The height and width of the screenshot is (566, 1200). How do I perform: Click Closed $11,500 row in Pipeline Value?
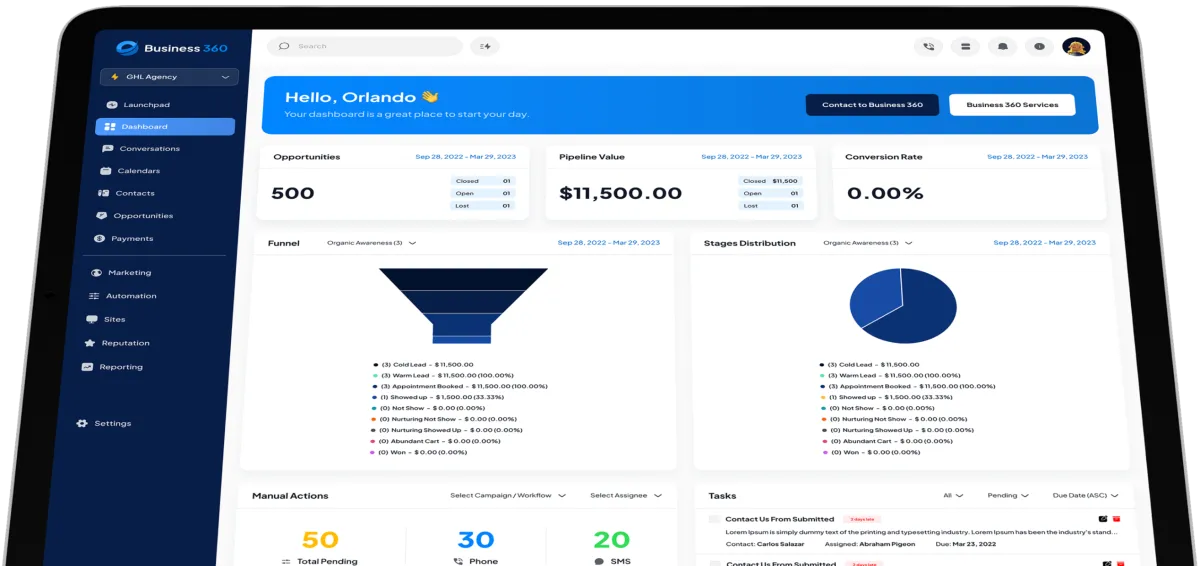click(770, 181)
